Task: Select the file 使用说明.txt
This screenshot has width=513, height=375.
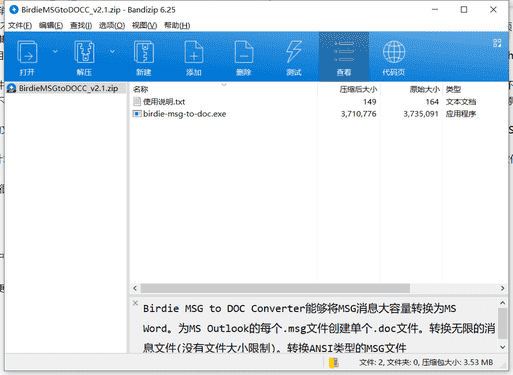Action: (164, 102)
